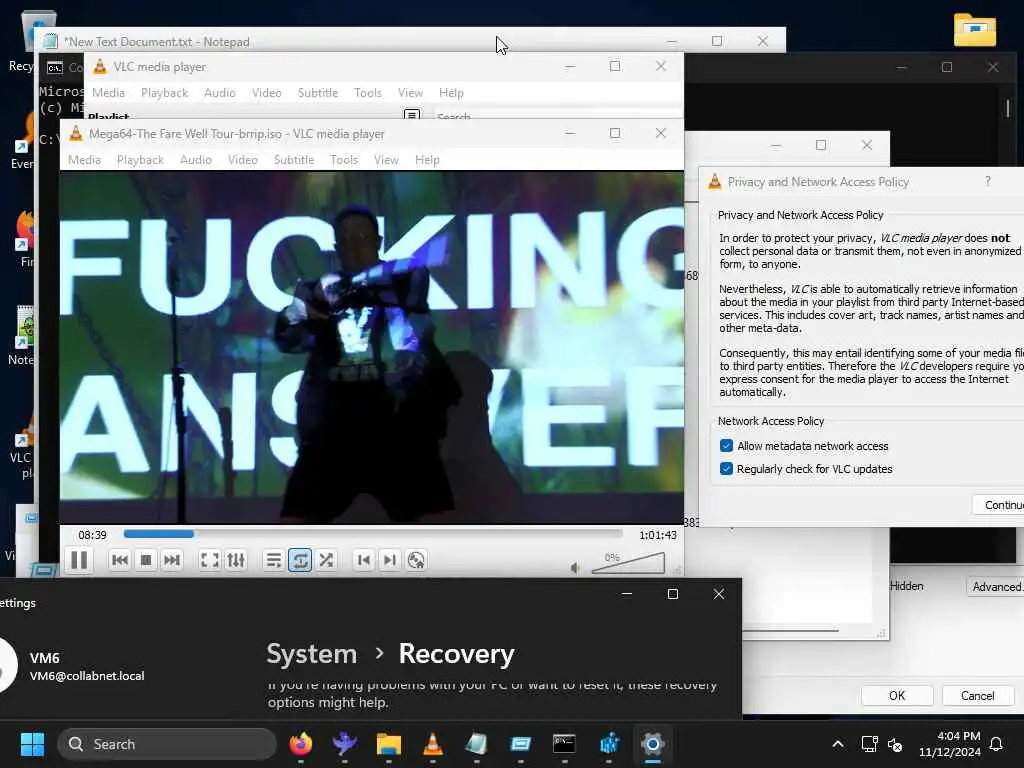Open Subtitle menu in Mega64 VLC window

294,160
